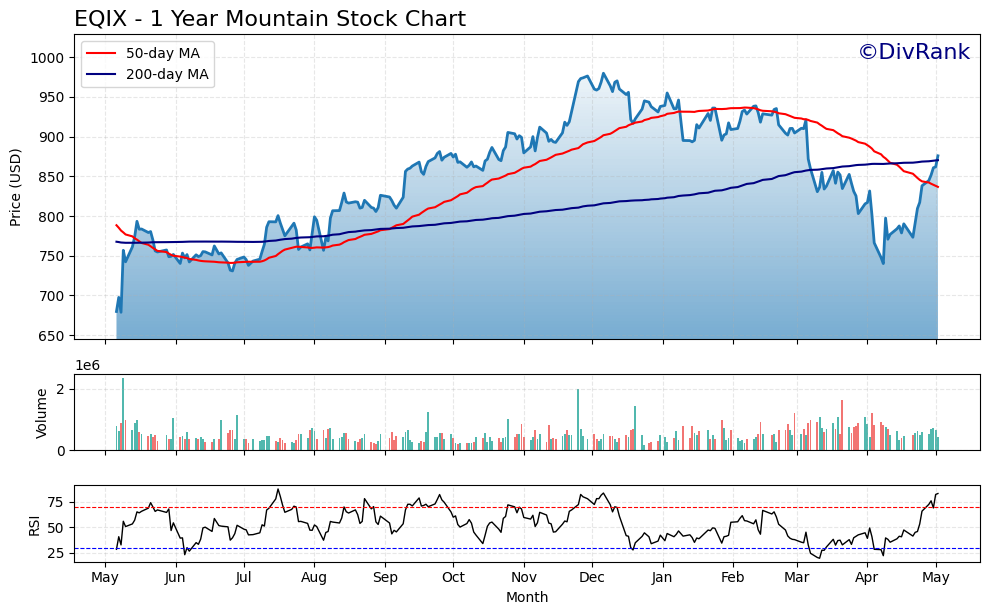This screenshot has width=990, height=615.
Task: Click the Jun month label
Action: pos(175,578)
